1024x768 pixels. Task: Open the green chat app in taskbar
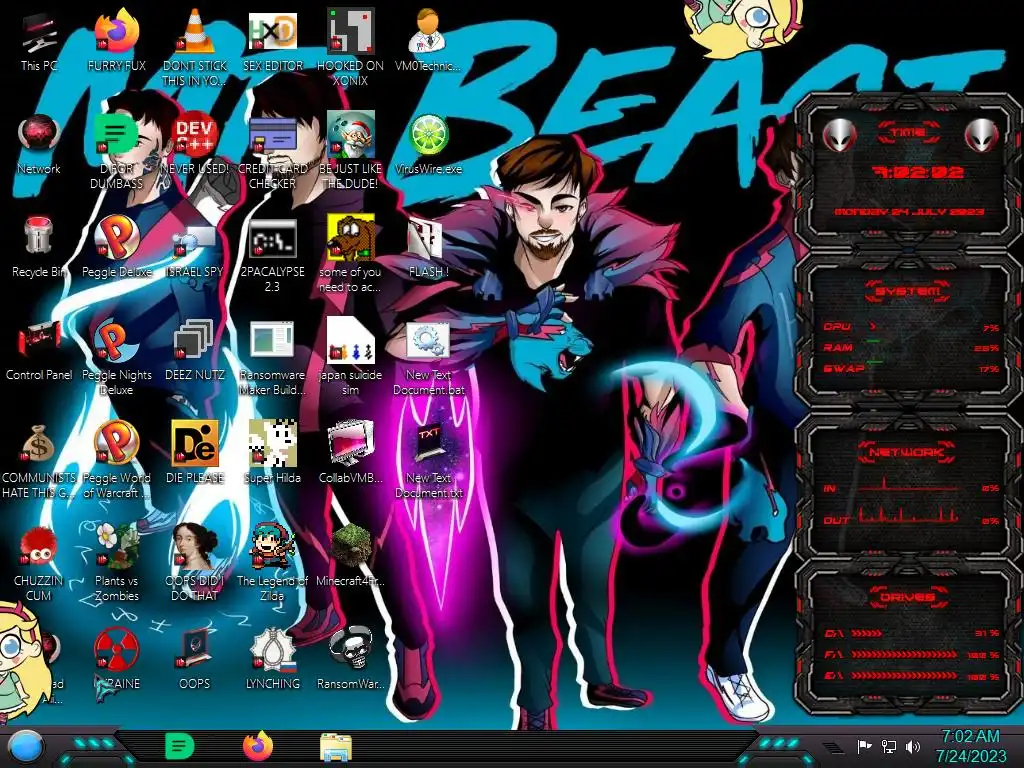coord(180,746)
